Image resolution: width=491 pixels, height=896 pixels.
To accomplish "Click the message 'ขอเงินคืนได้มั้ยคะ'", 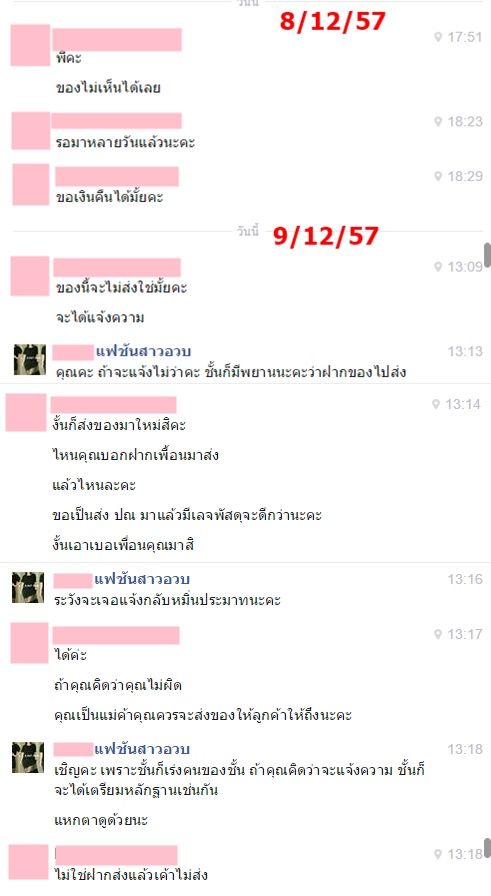I will pyautogui.click(x=110, y=198).
